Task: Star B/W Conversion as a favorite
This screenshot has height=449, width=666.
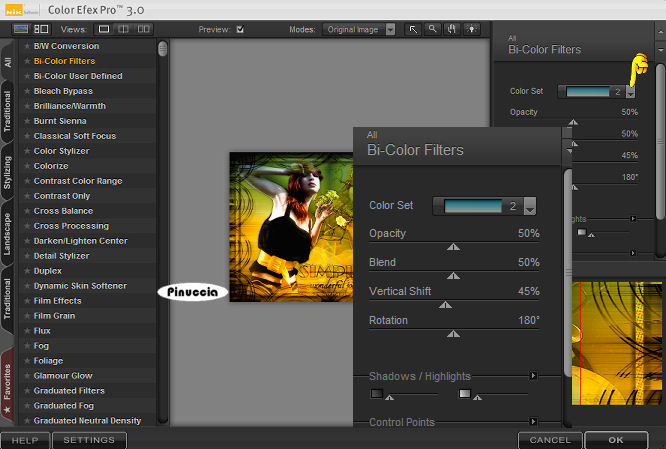Action: pyautogui.click(x=27, y=46)
